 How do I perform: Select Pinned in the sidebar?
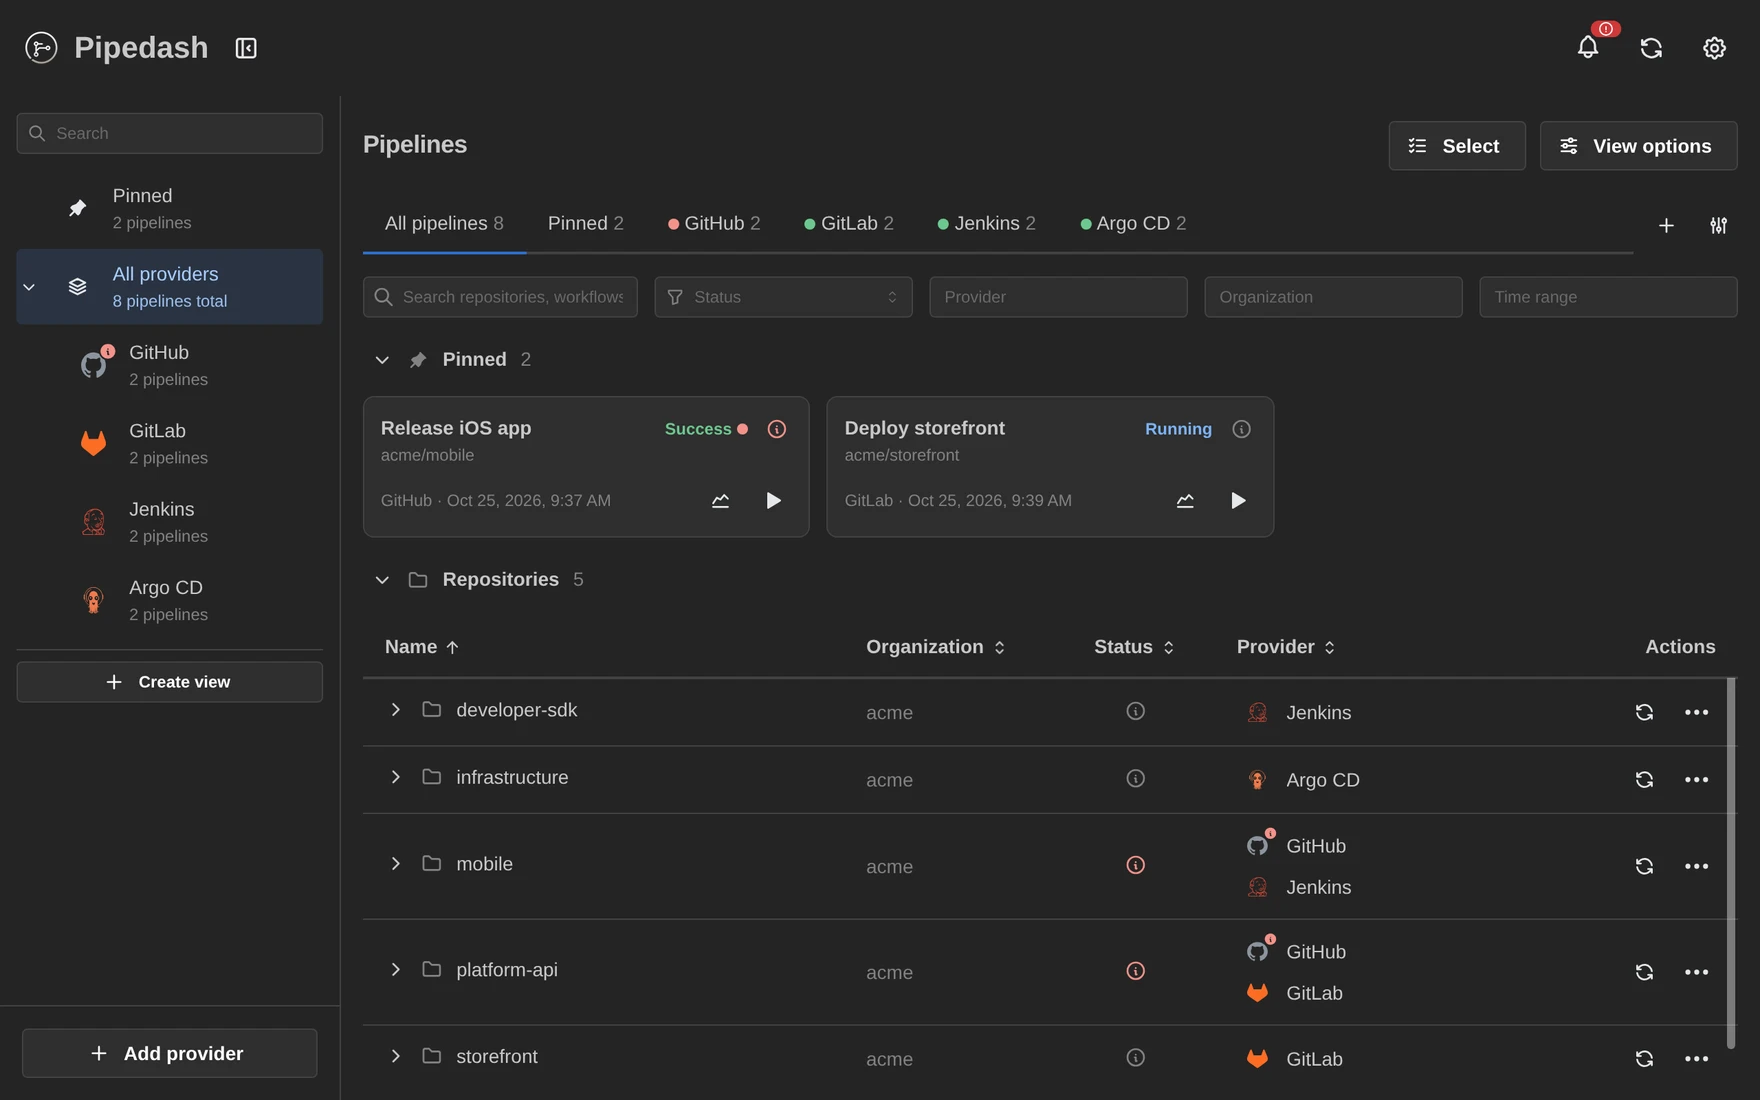170,208
